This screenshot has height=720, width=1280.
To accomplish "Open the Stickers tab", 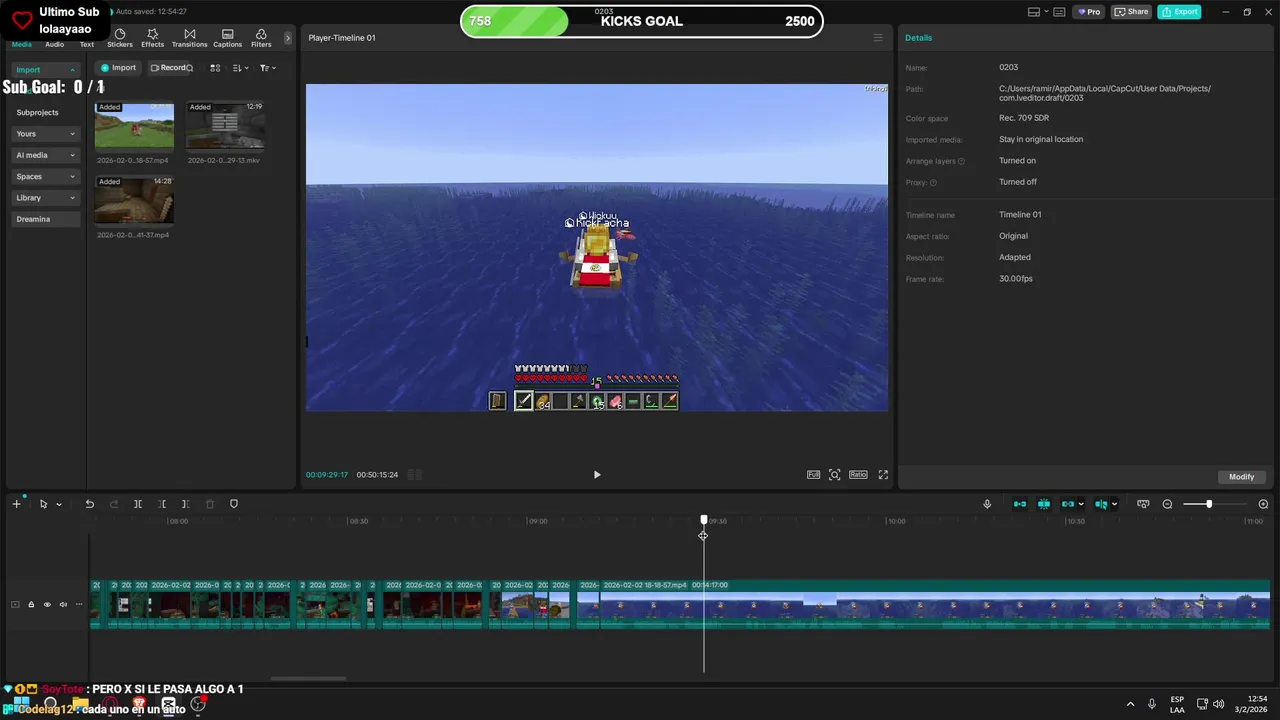I will [120, 38].
